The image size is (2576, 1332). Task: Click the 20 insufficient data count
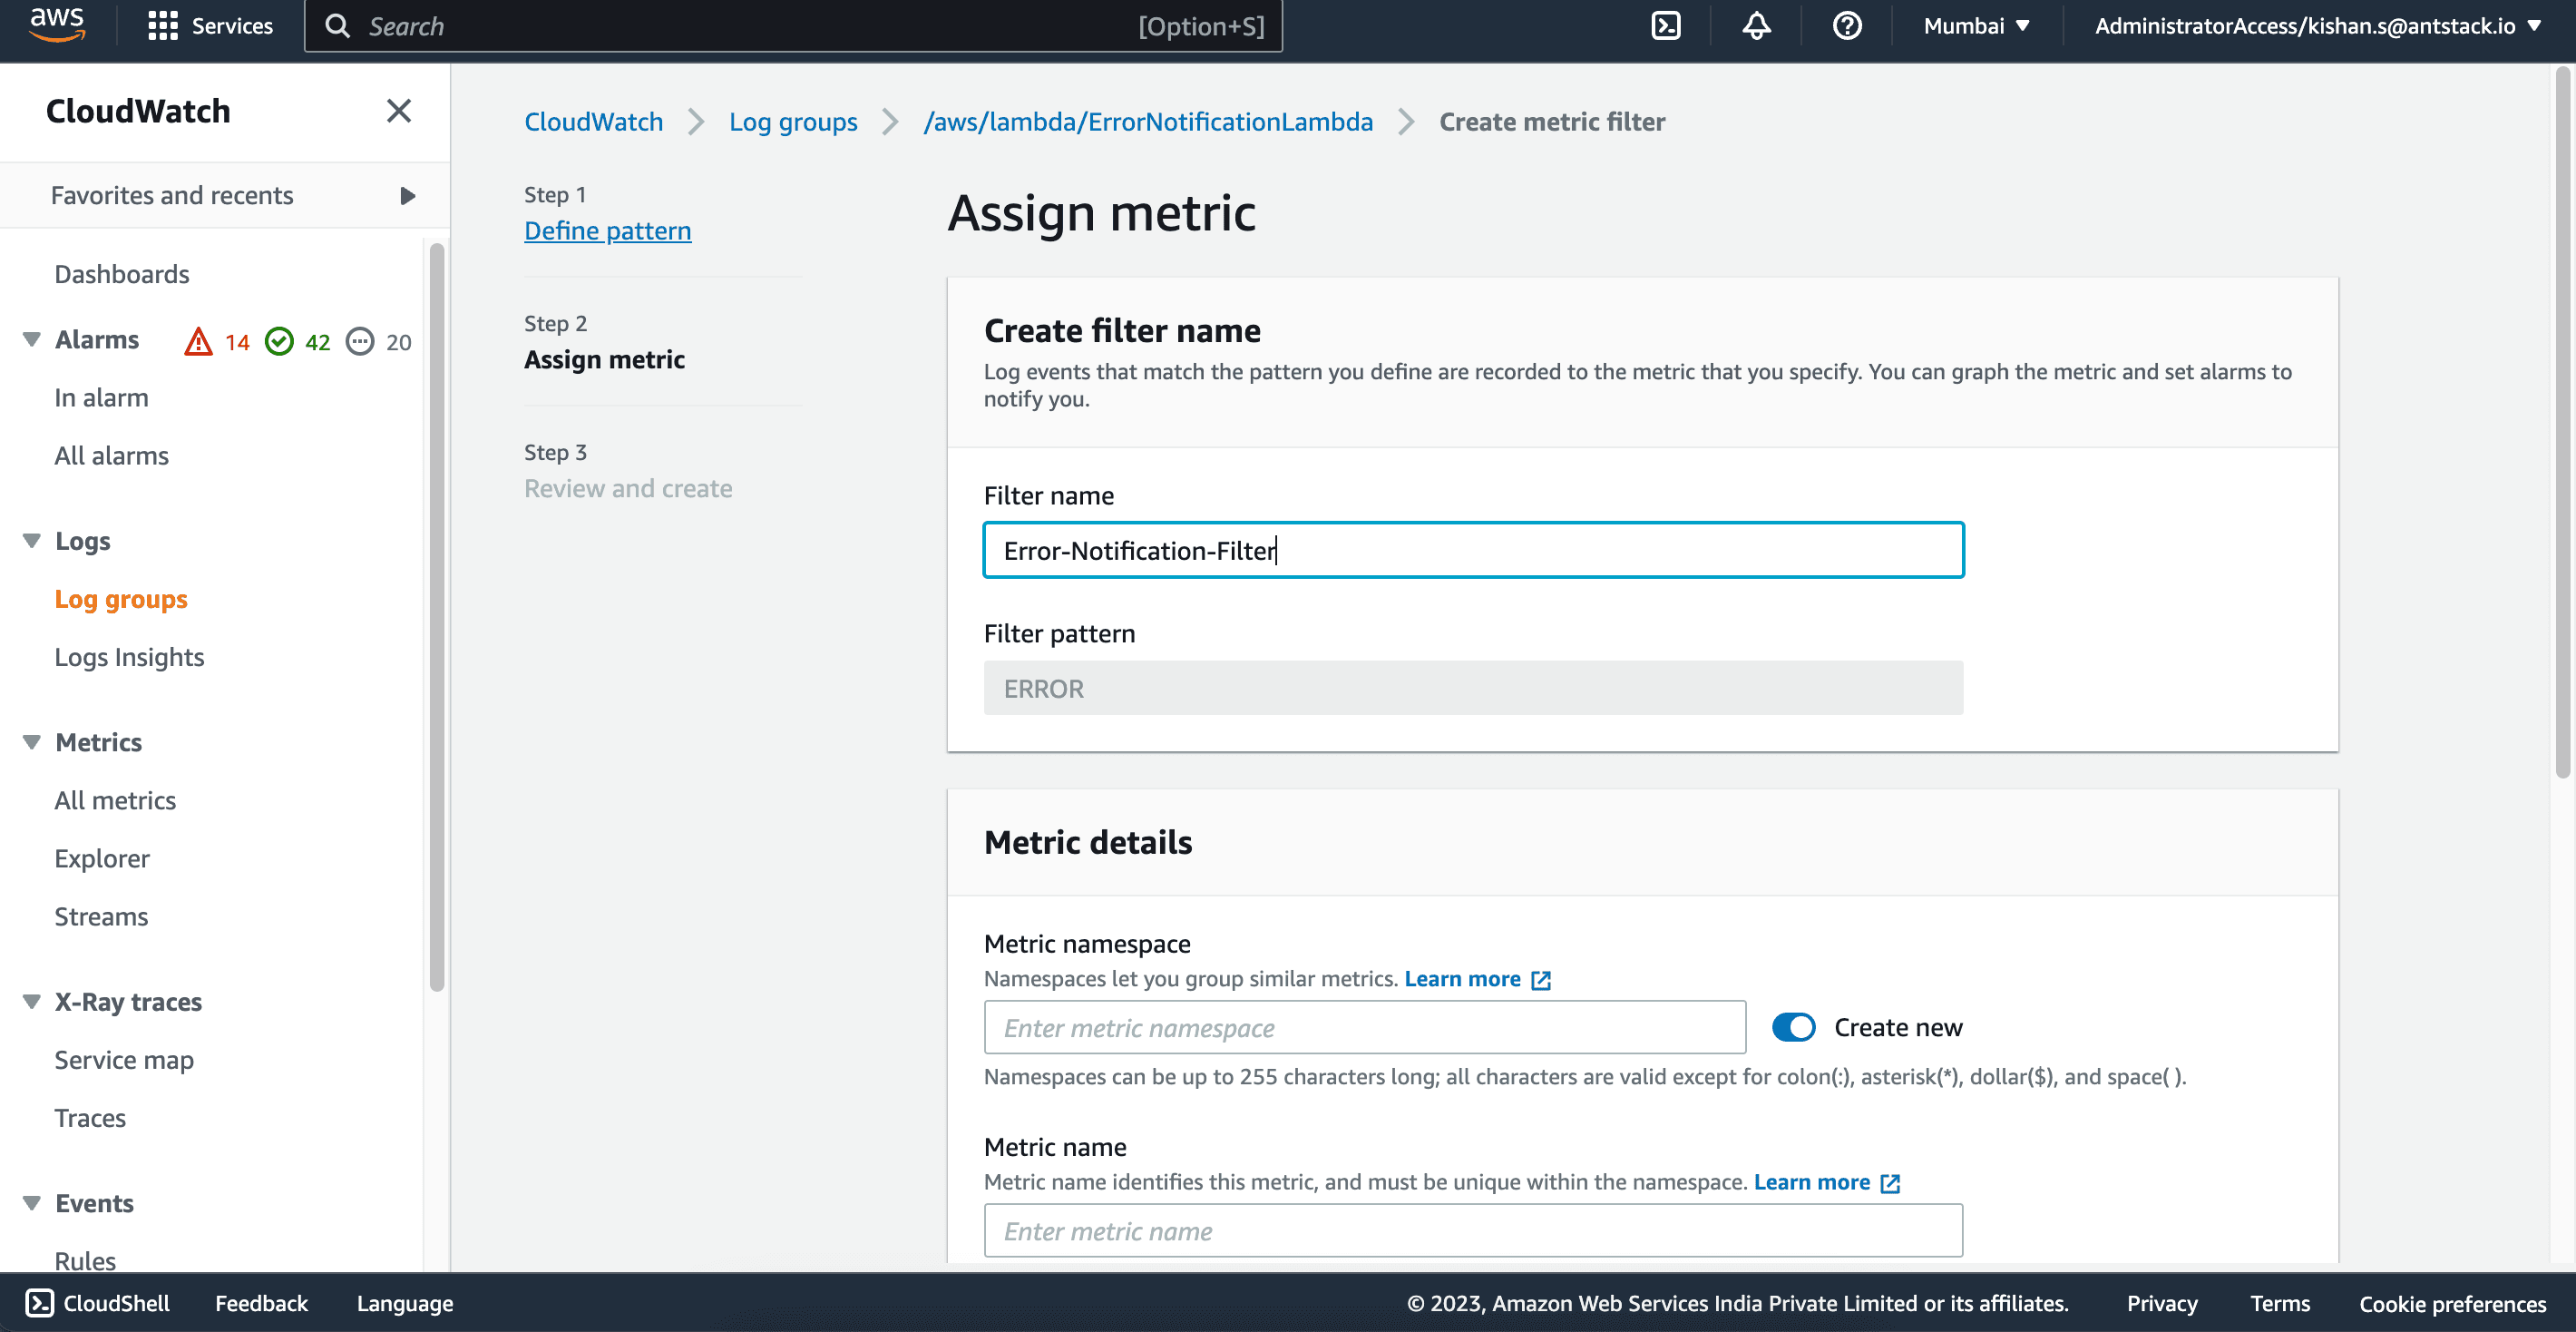[x=398, y=343]
